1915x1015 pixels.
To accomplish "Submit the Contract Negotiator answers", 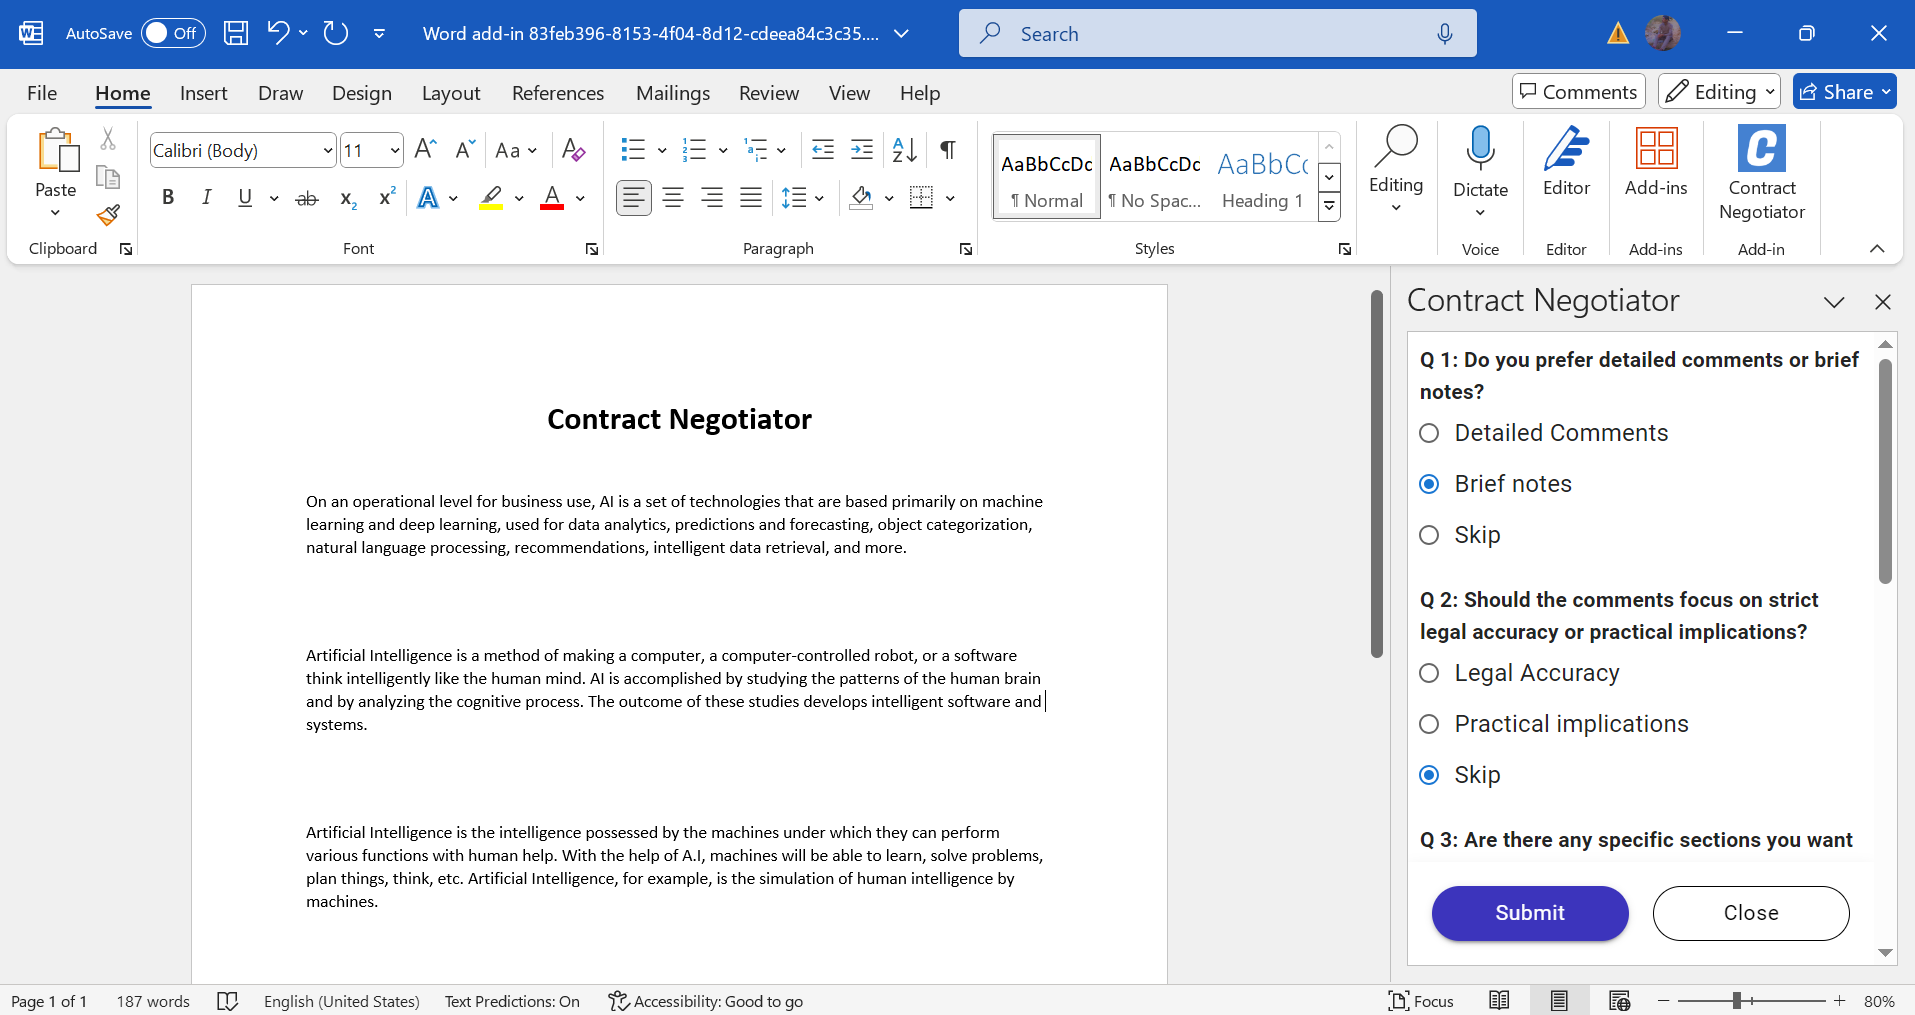I will 1529,912.
